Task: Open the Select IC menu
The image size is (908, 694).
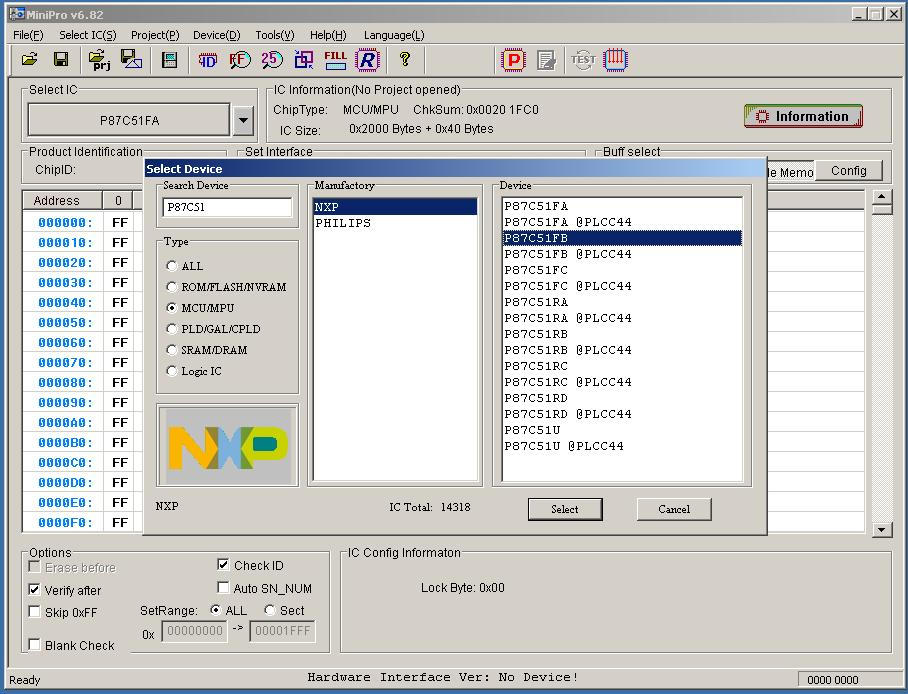Action: click(x=87, y=35)
